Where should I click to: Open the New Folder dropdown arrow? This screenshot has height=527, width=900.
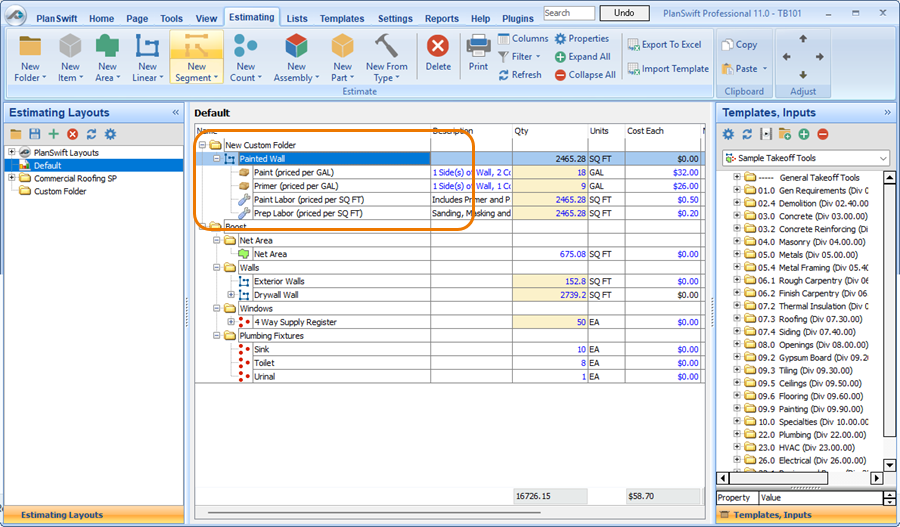44,78
